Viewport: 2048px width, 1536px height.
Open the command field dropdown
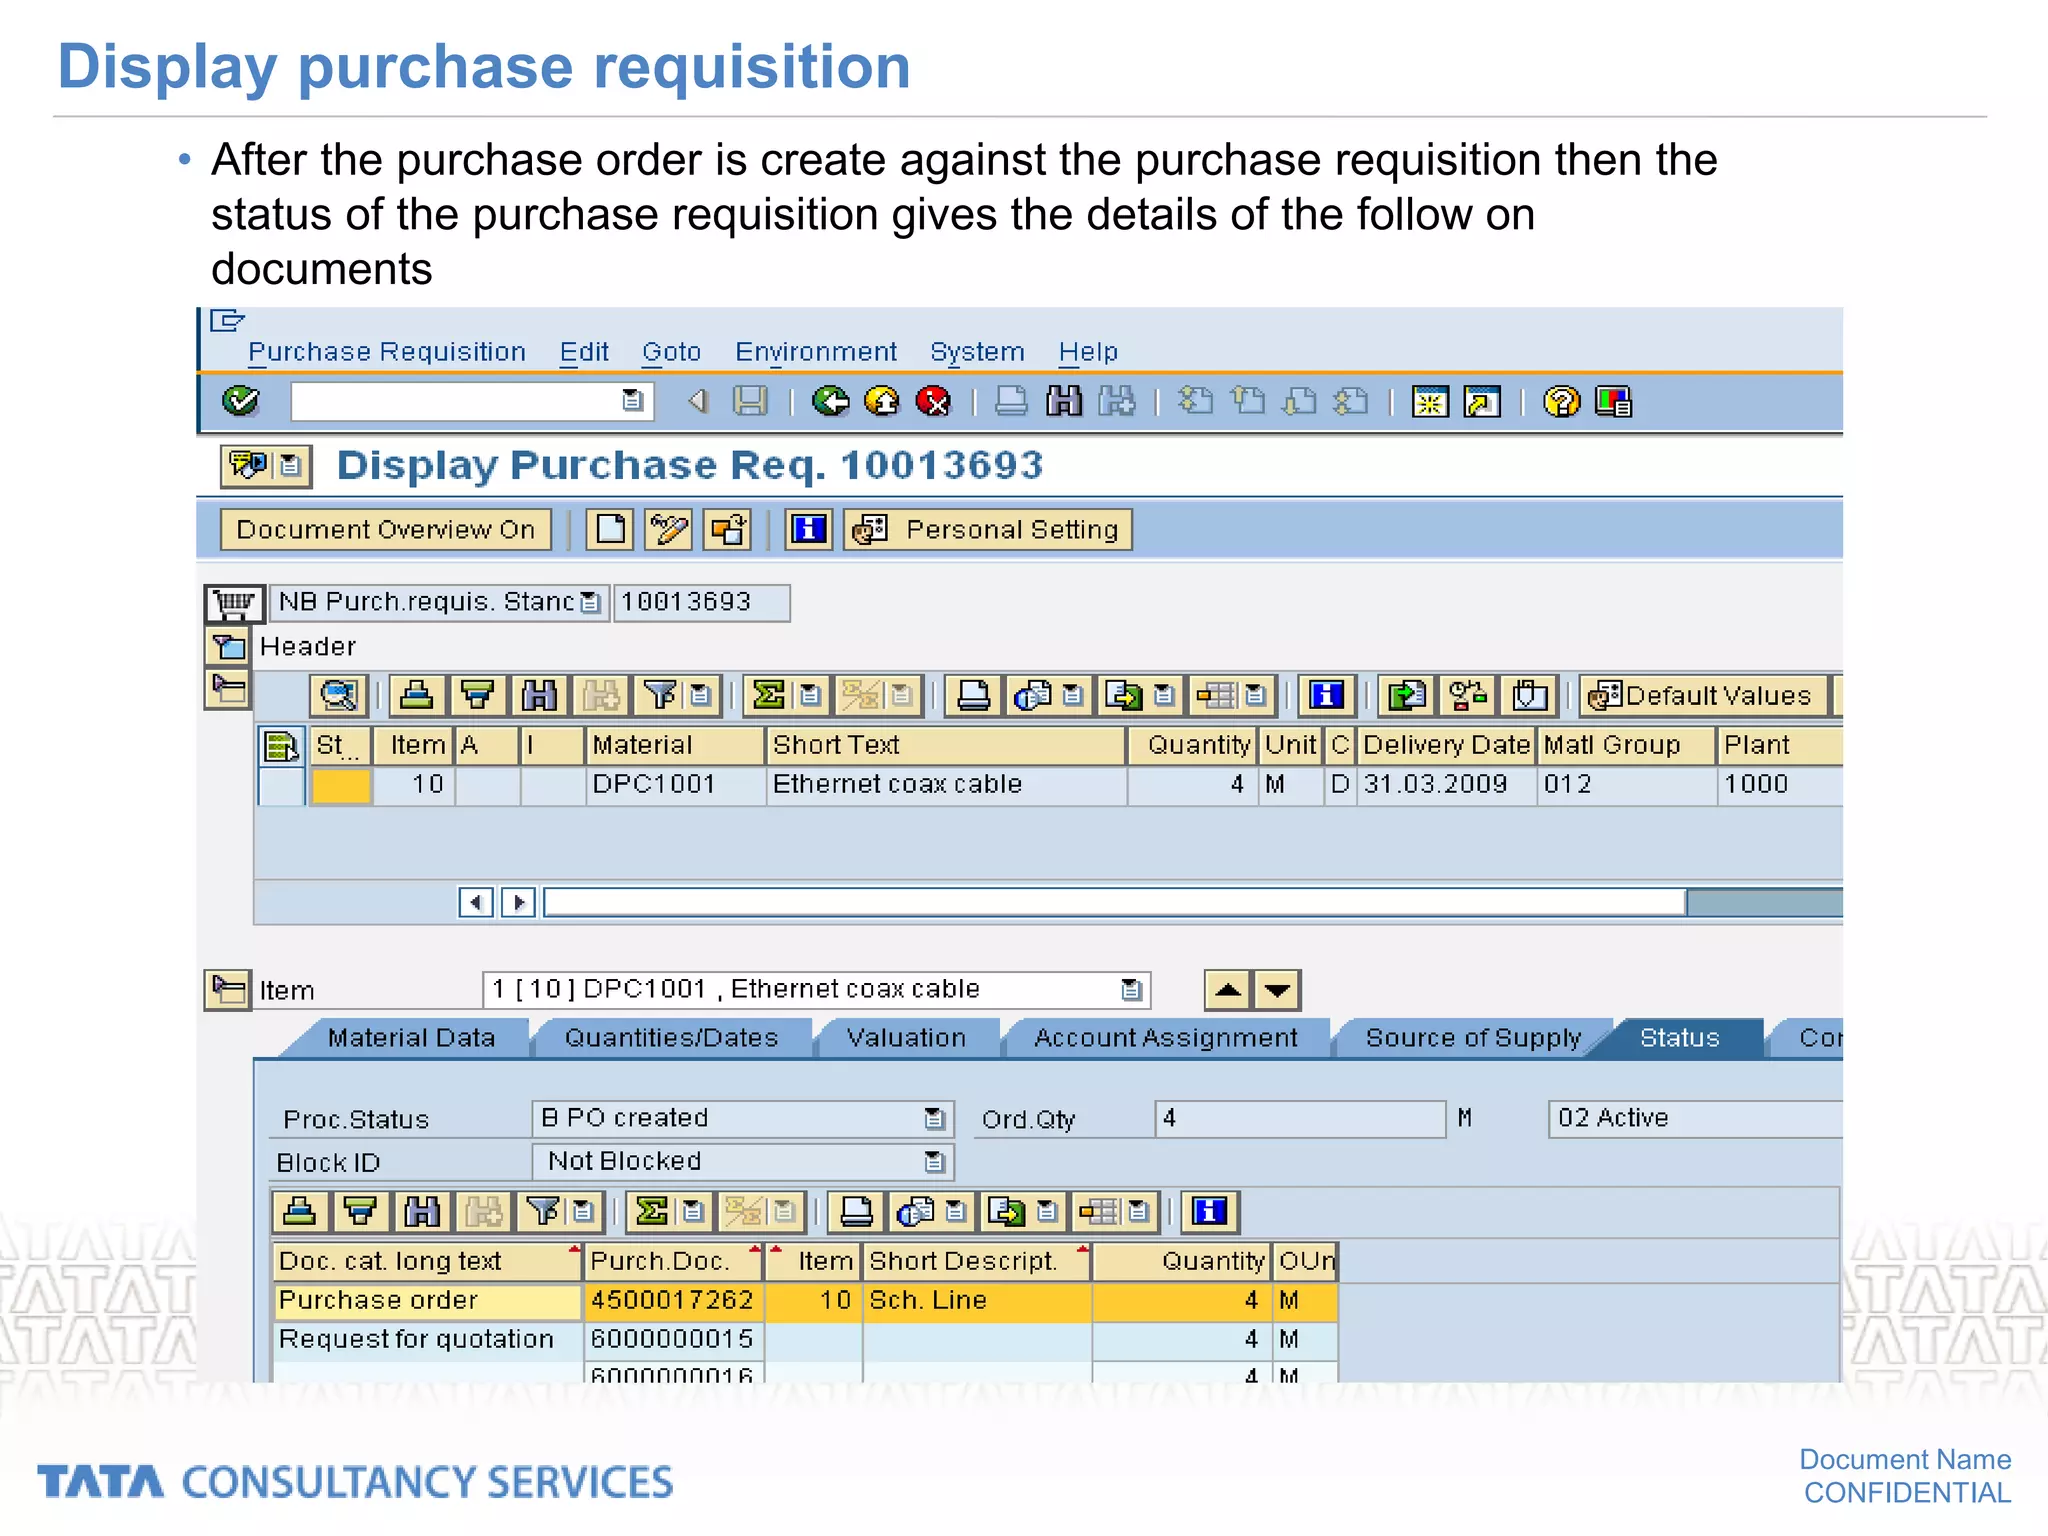coord(632,401)
